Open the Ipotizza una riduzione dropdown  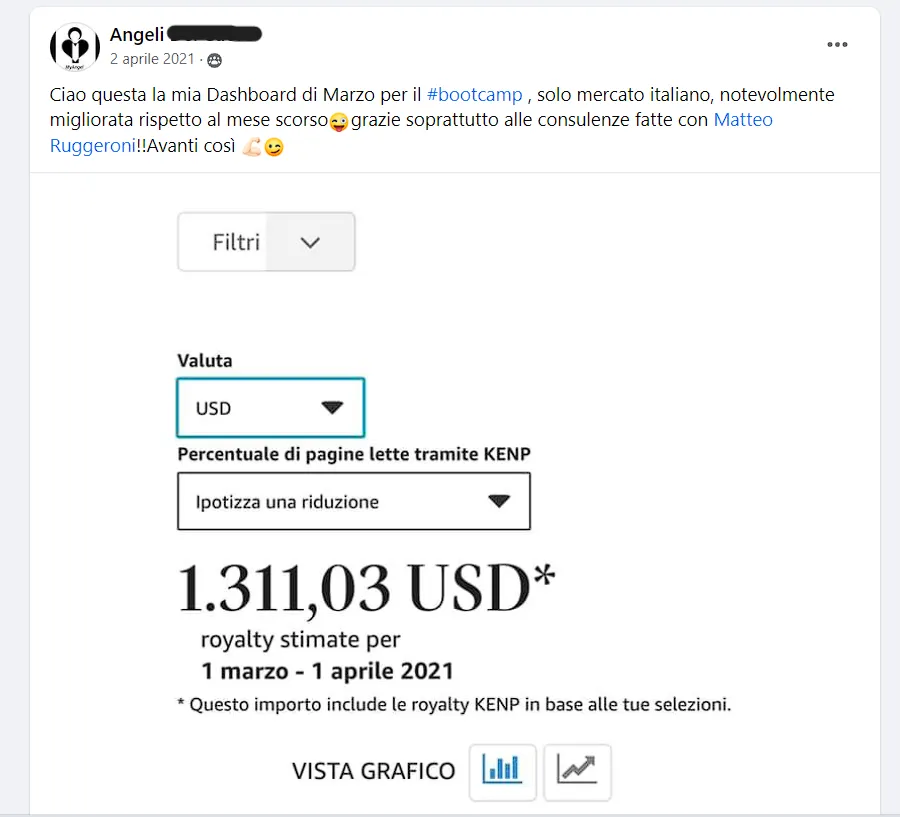coord(354,501)
